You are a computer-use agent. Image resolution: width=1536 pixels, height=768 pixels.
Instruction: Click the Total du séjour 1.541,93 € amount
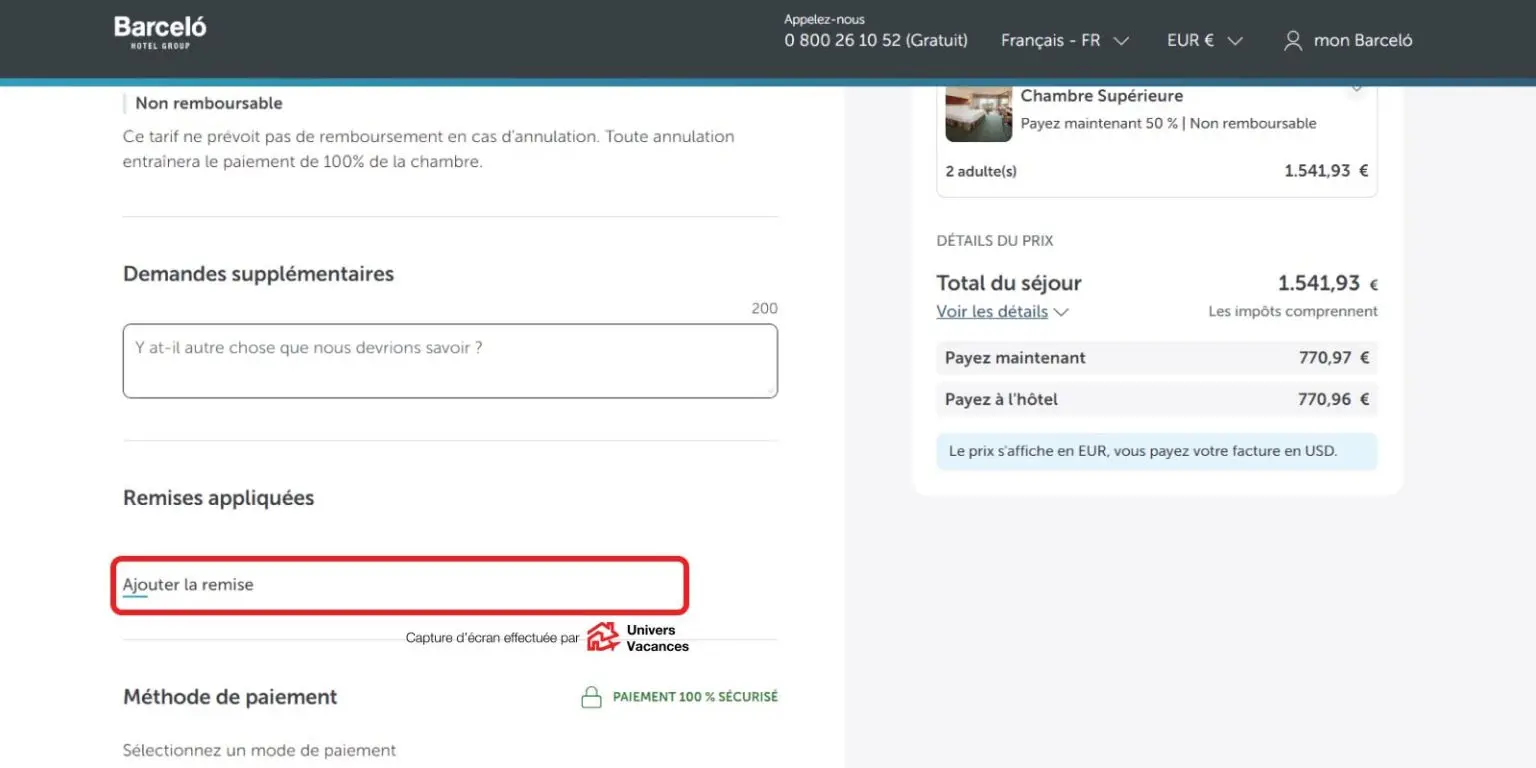click(x=1319, y=283)
